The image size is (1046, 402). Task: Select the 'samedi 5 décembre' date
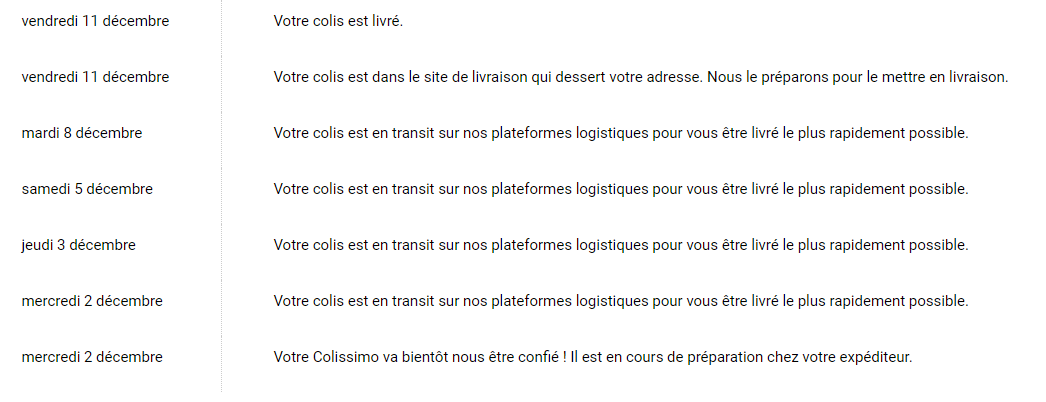(87, 189)
